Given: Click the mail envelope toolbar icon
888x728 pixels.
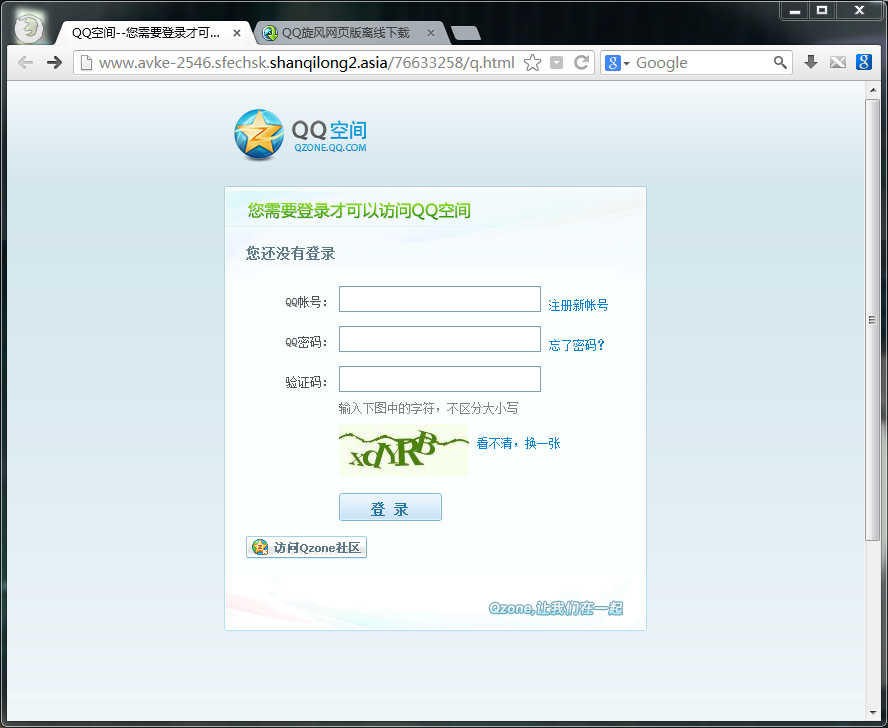Looking at the screenshot, I should 838,62.
